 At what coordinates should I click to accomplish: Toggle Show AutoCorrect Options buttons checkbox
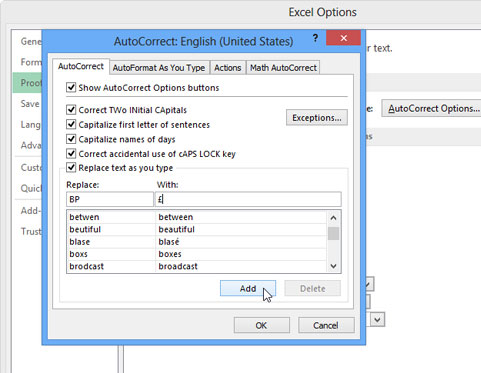[71, 88]
